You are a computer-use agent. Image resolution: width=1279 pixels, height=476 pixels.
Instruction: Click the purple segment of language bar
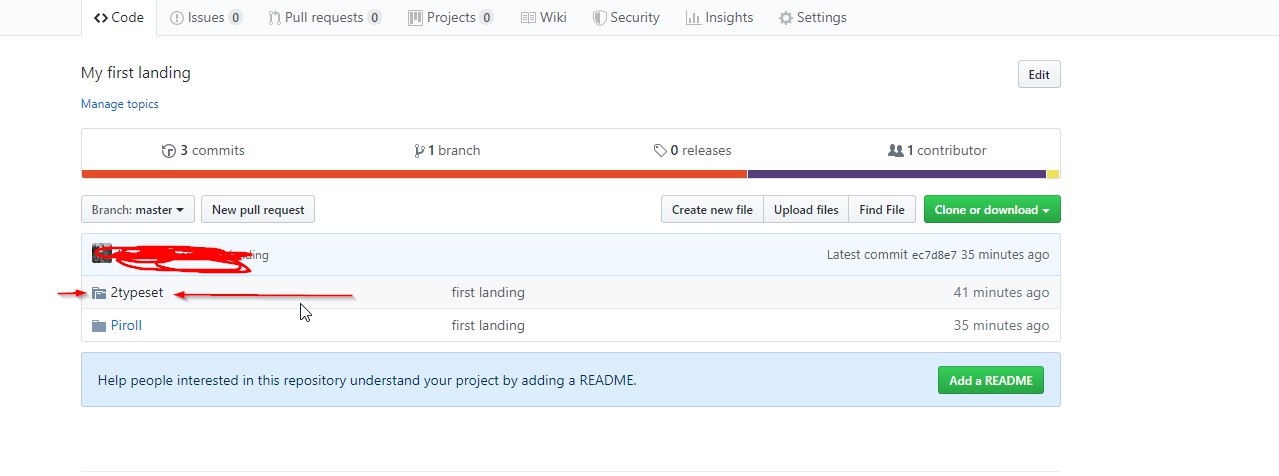pos(896,174)
